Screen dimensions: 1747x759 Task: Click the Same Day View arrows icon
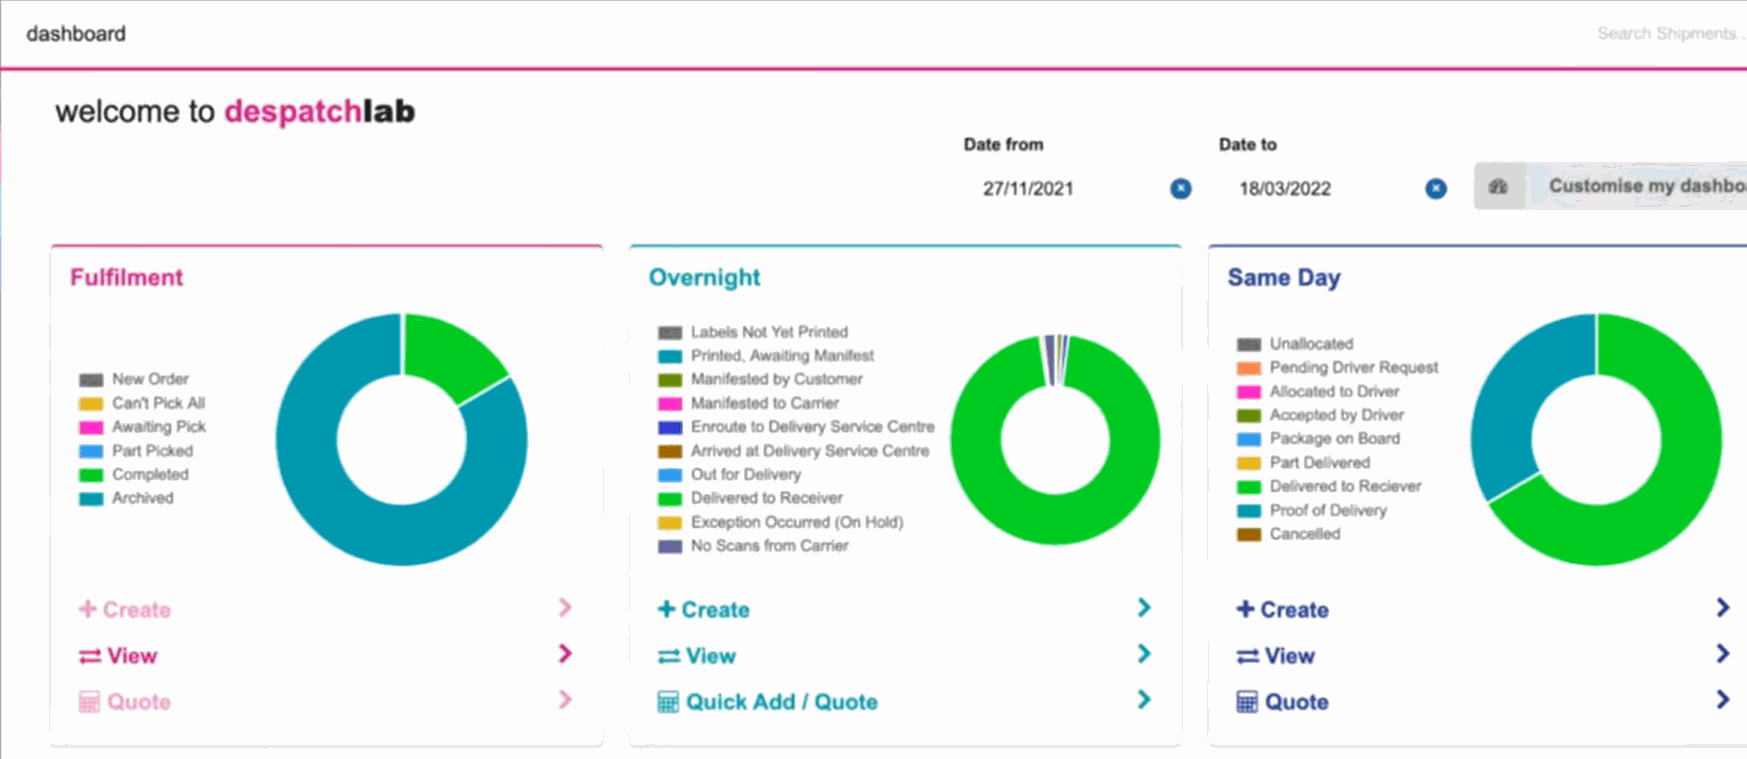pyautogui.click(x=1248, y=656)
